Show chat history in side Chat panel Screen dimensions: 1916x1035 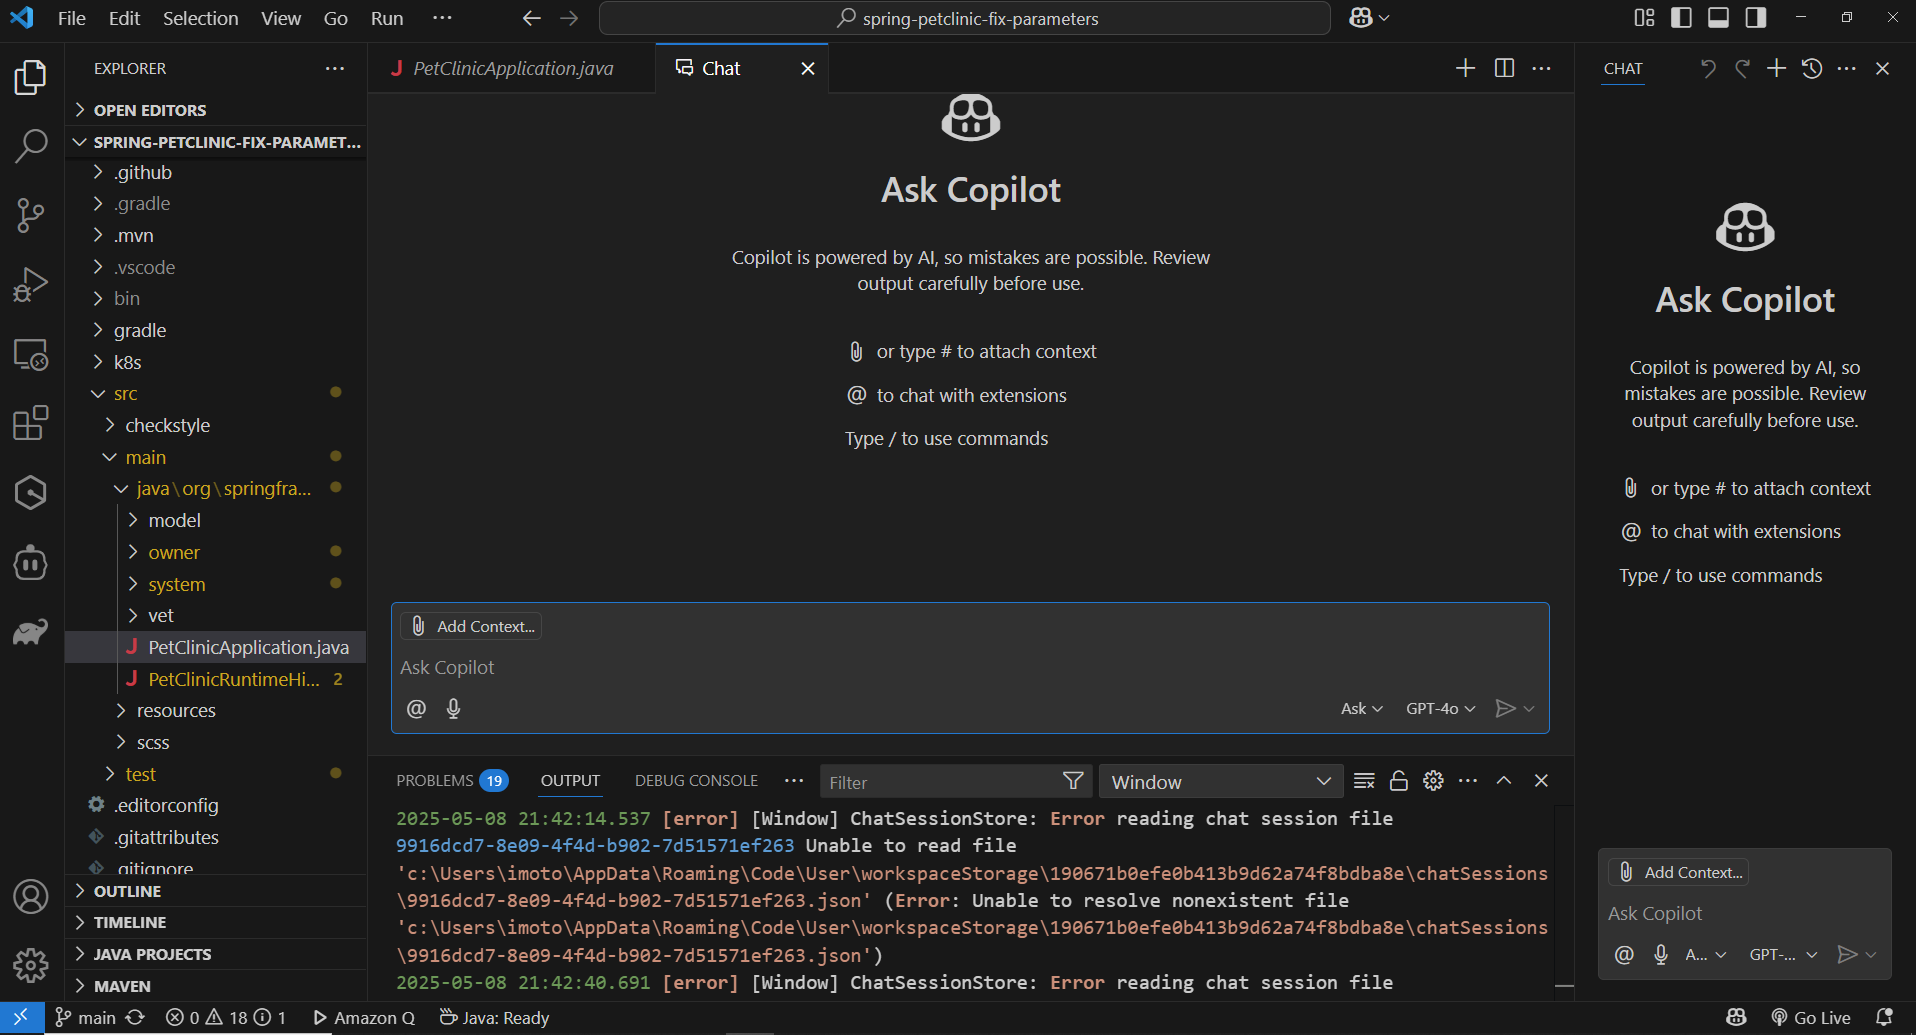(1812, 68)
